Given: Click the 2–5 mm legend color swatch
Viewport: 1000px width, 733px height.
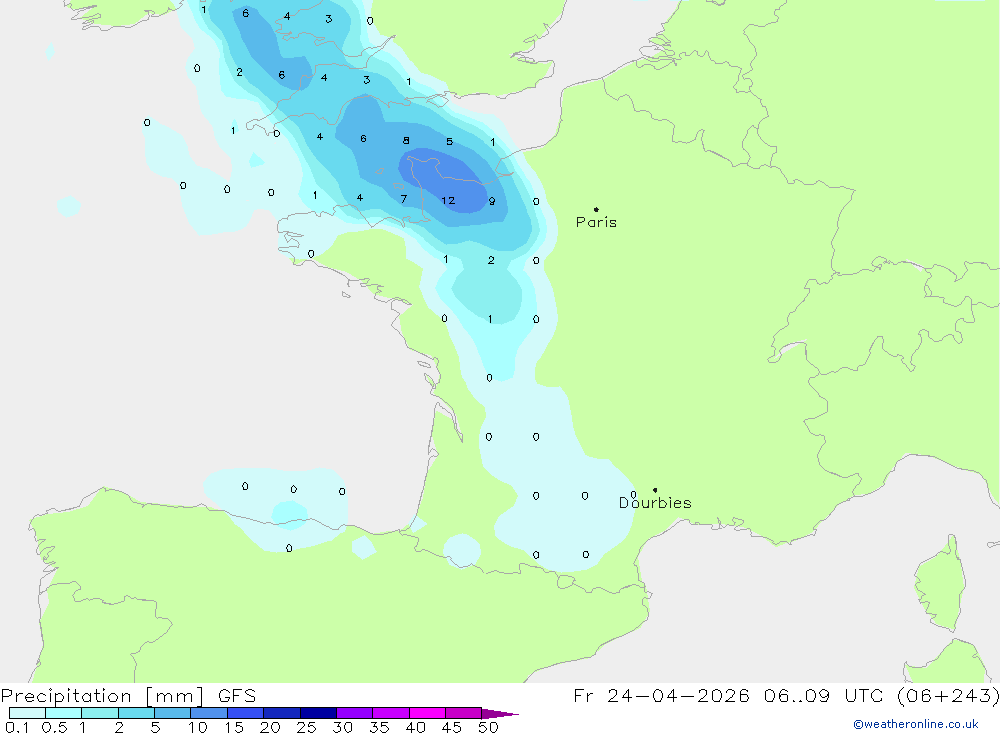Looking at the screenshot, I should point(136,713).
